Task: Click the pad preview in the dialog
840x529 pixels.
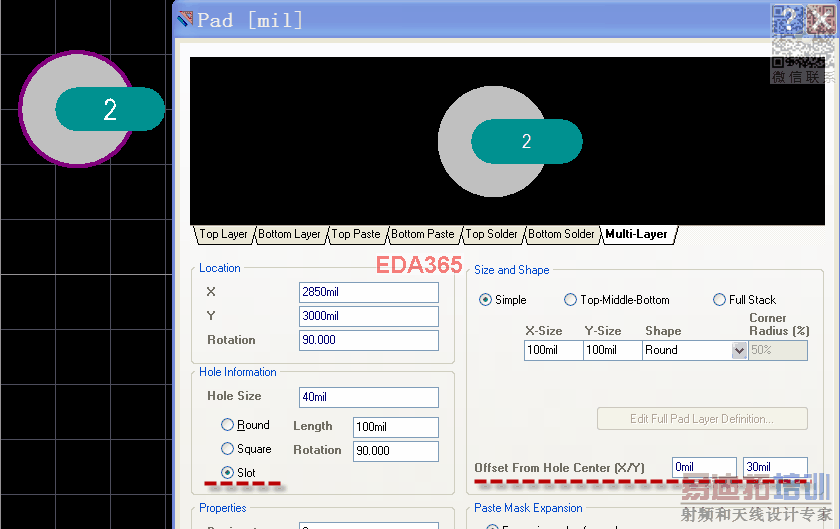Action: point(509,141)
